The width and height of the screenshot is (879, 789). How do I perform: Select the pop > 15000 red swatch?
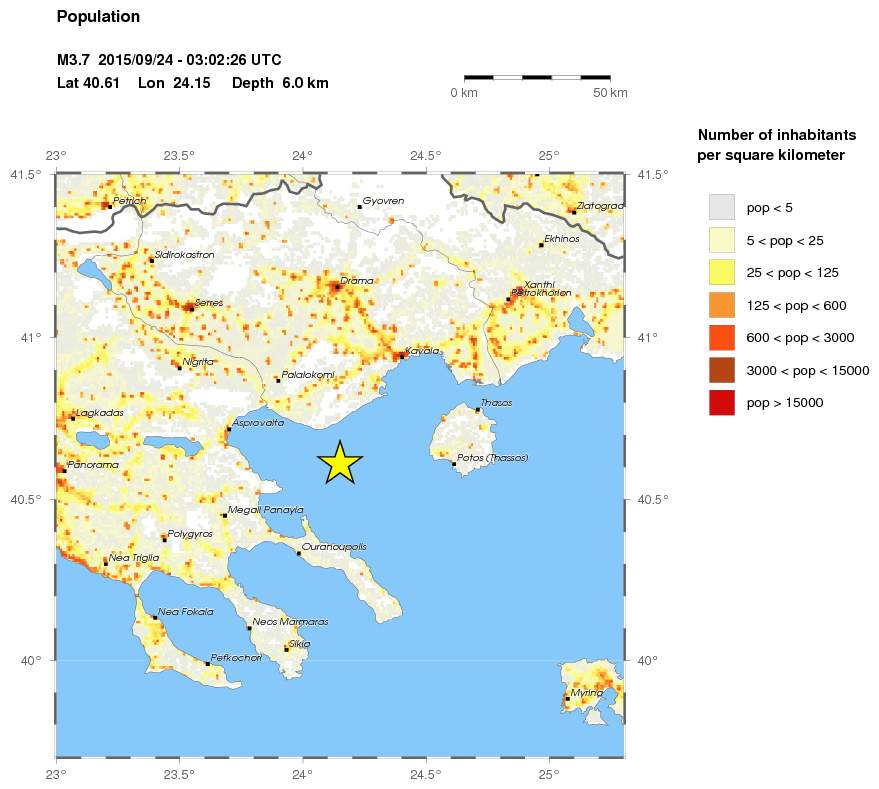point(721,403)
